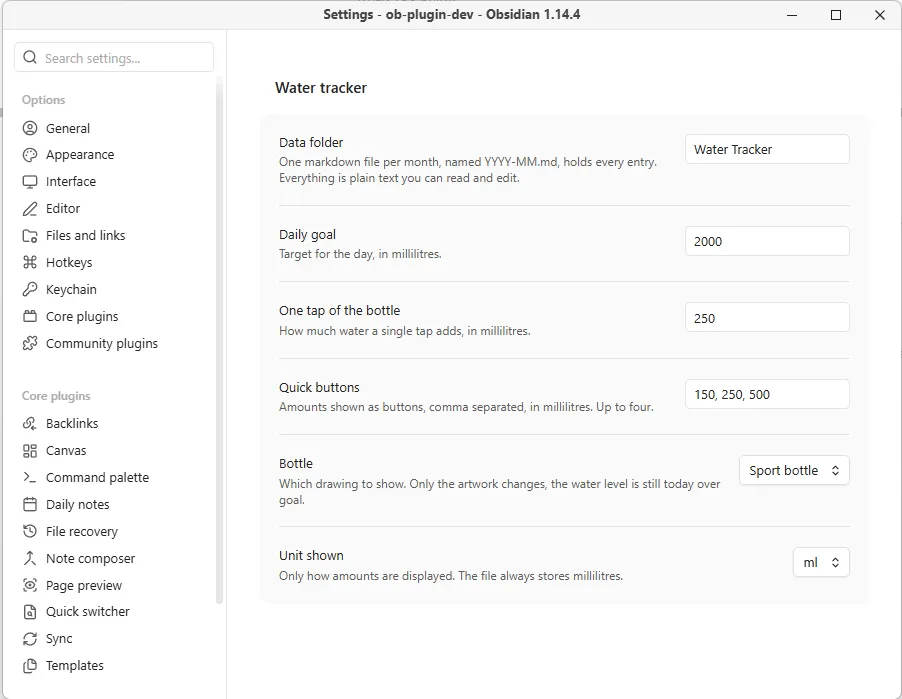Click the Quick buttons amounts field
This screenshot has width=902, height=699.
pyautogui.click(x=767, y=394)
